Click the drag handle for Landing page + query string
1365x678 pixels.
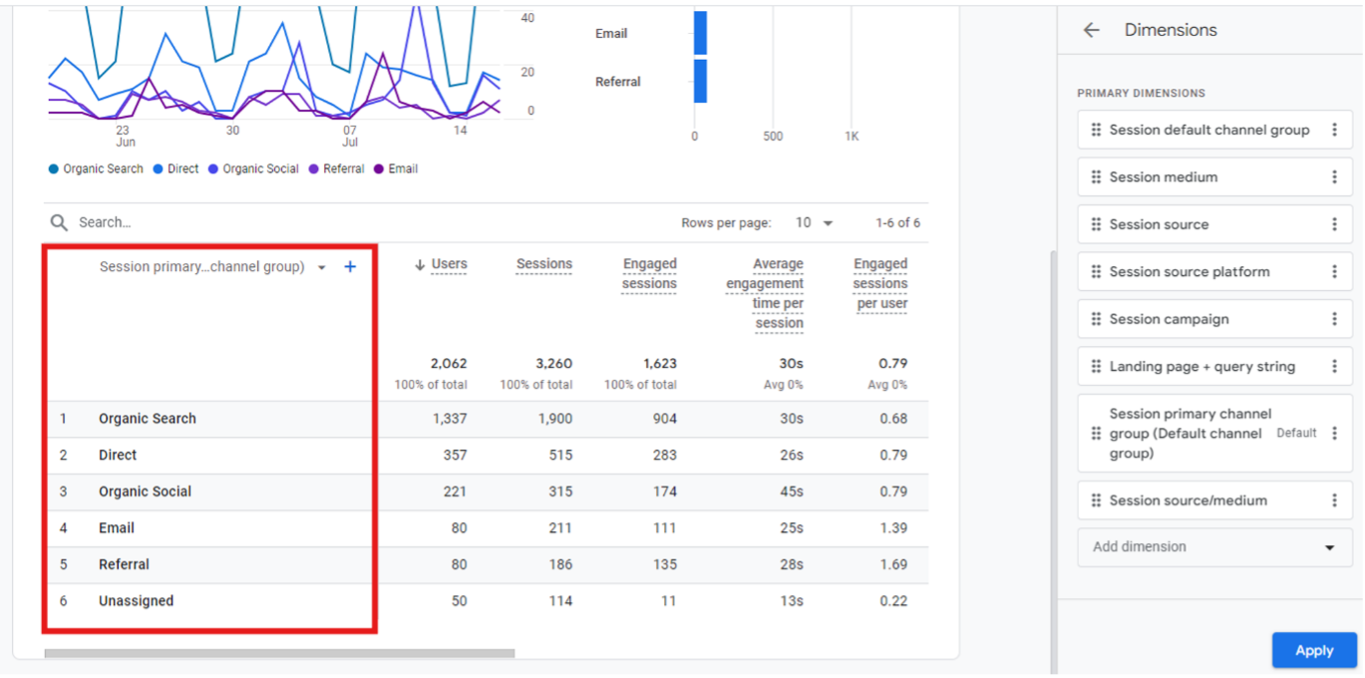[x=1096, y=366]
